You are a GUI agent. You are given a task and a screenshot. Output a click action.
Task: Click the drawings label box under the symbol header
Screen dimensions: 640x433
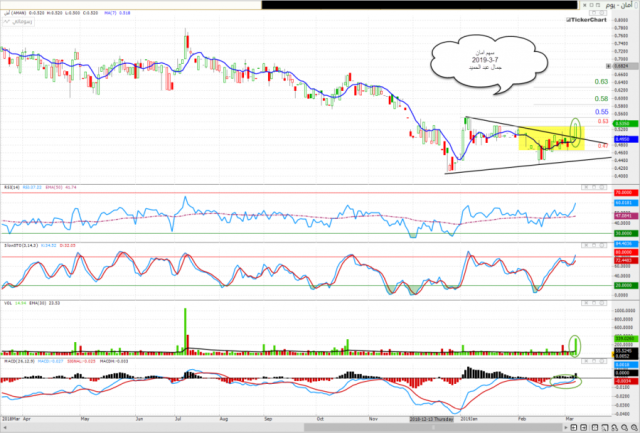18,22
